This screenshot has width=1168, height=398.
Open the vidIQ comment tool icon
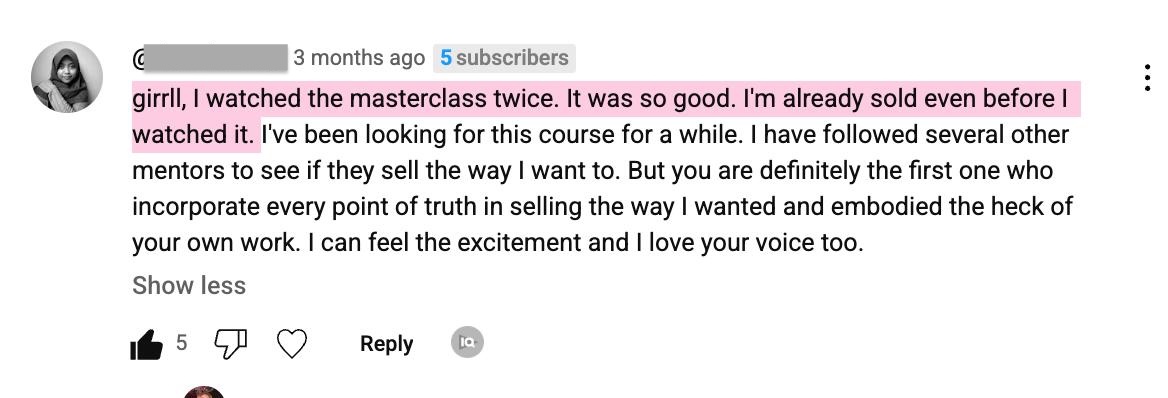[467, 343]
